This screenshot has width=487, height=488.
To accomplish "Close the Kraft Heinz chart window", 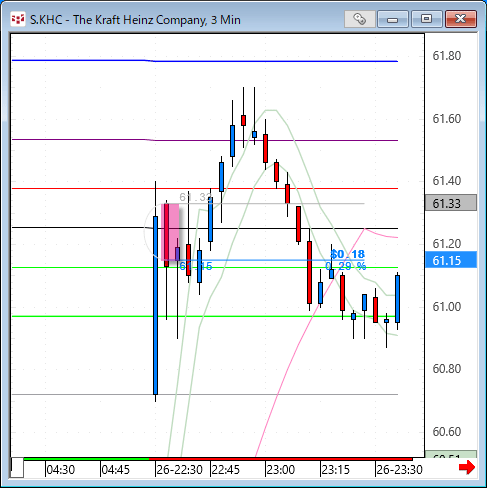I will pos(461,19).
